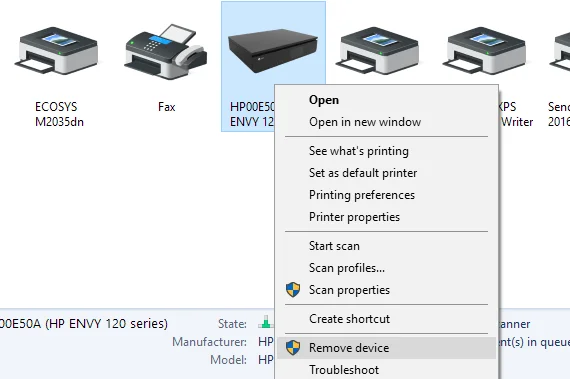Viewport: 570px width, 379px height.
Task: Click the ECOSYS M2035dn label
Action: pos(59,114)
